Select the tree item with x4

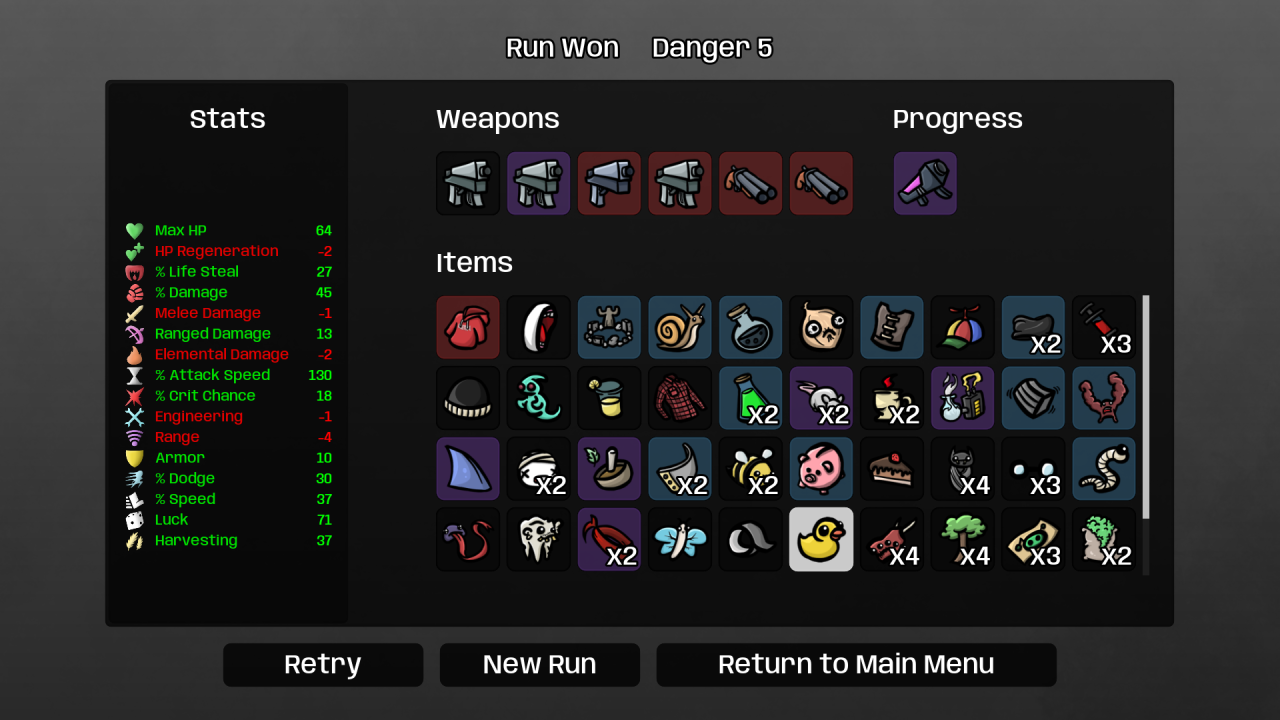[x=962, y=539]
